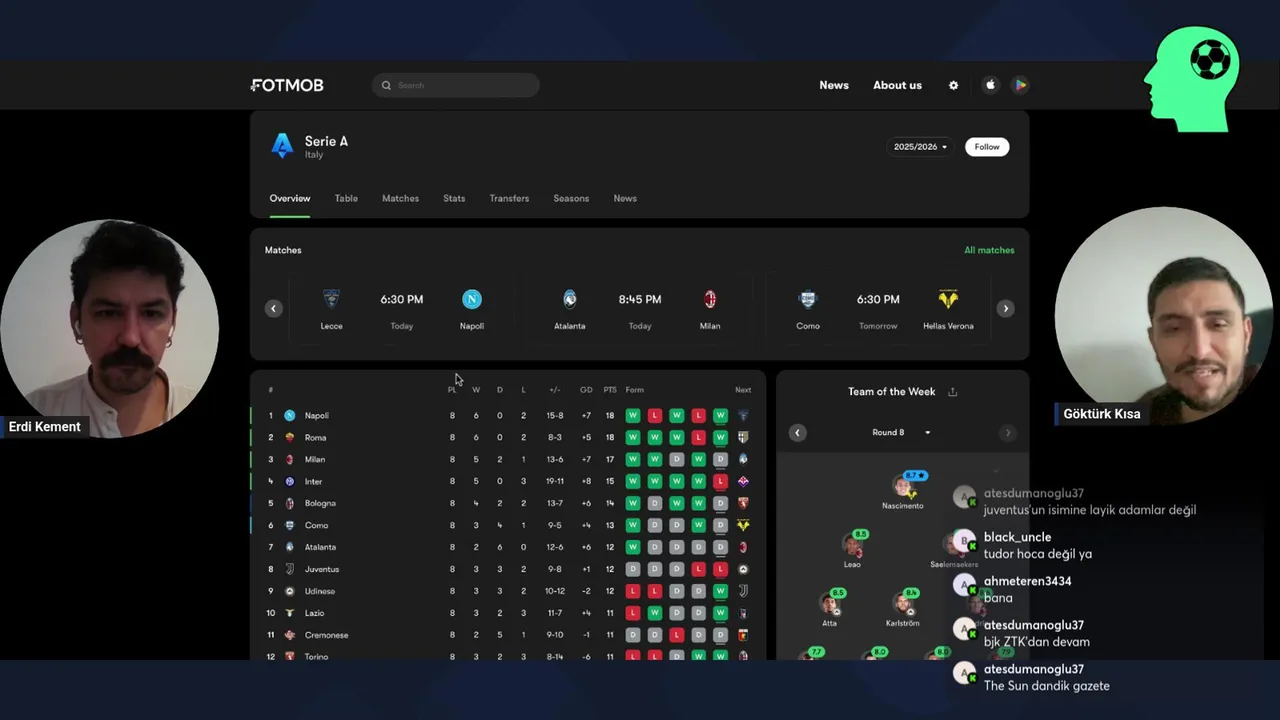This screenshot has height=720, width=1280.
Task: Open the Como vs Hellas Verona match
Action: 878,310
